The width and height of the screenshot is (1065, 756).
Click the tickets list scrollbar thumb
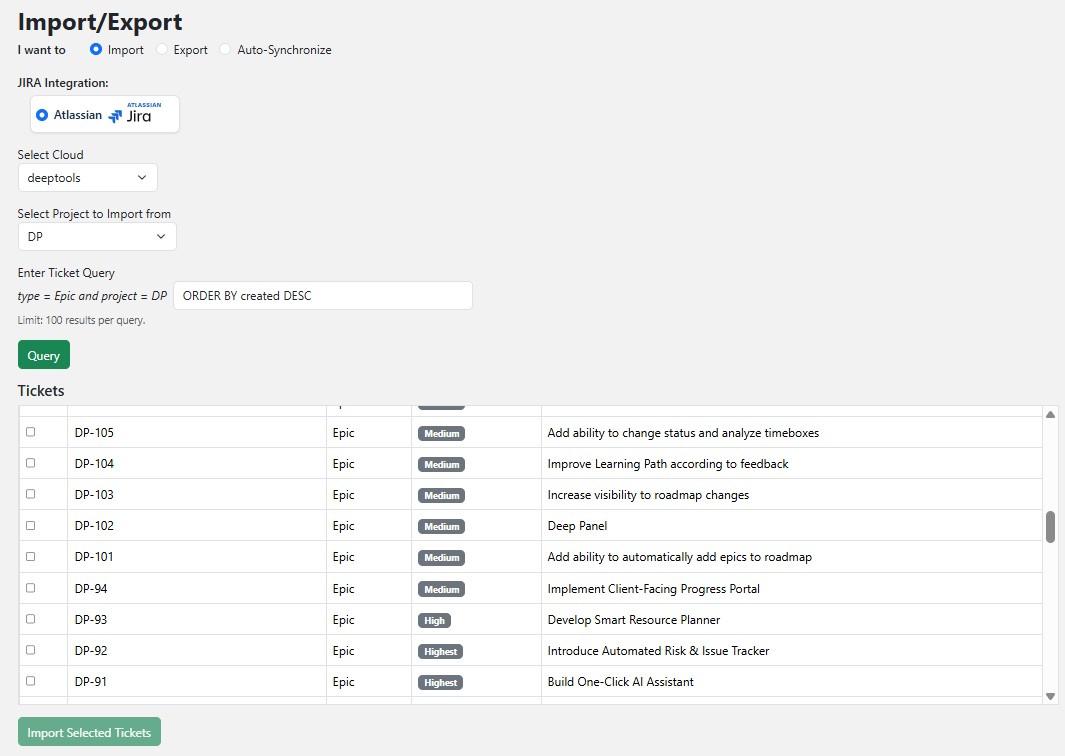point(1050,527)
